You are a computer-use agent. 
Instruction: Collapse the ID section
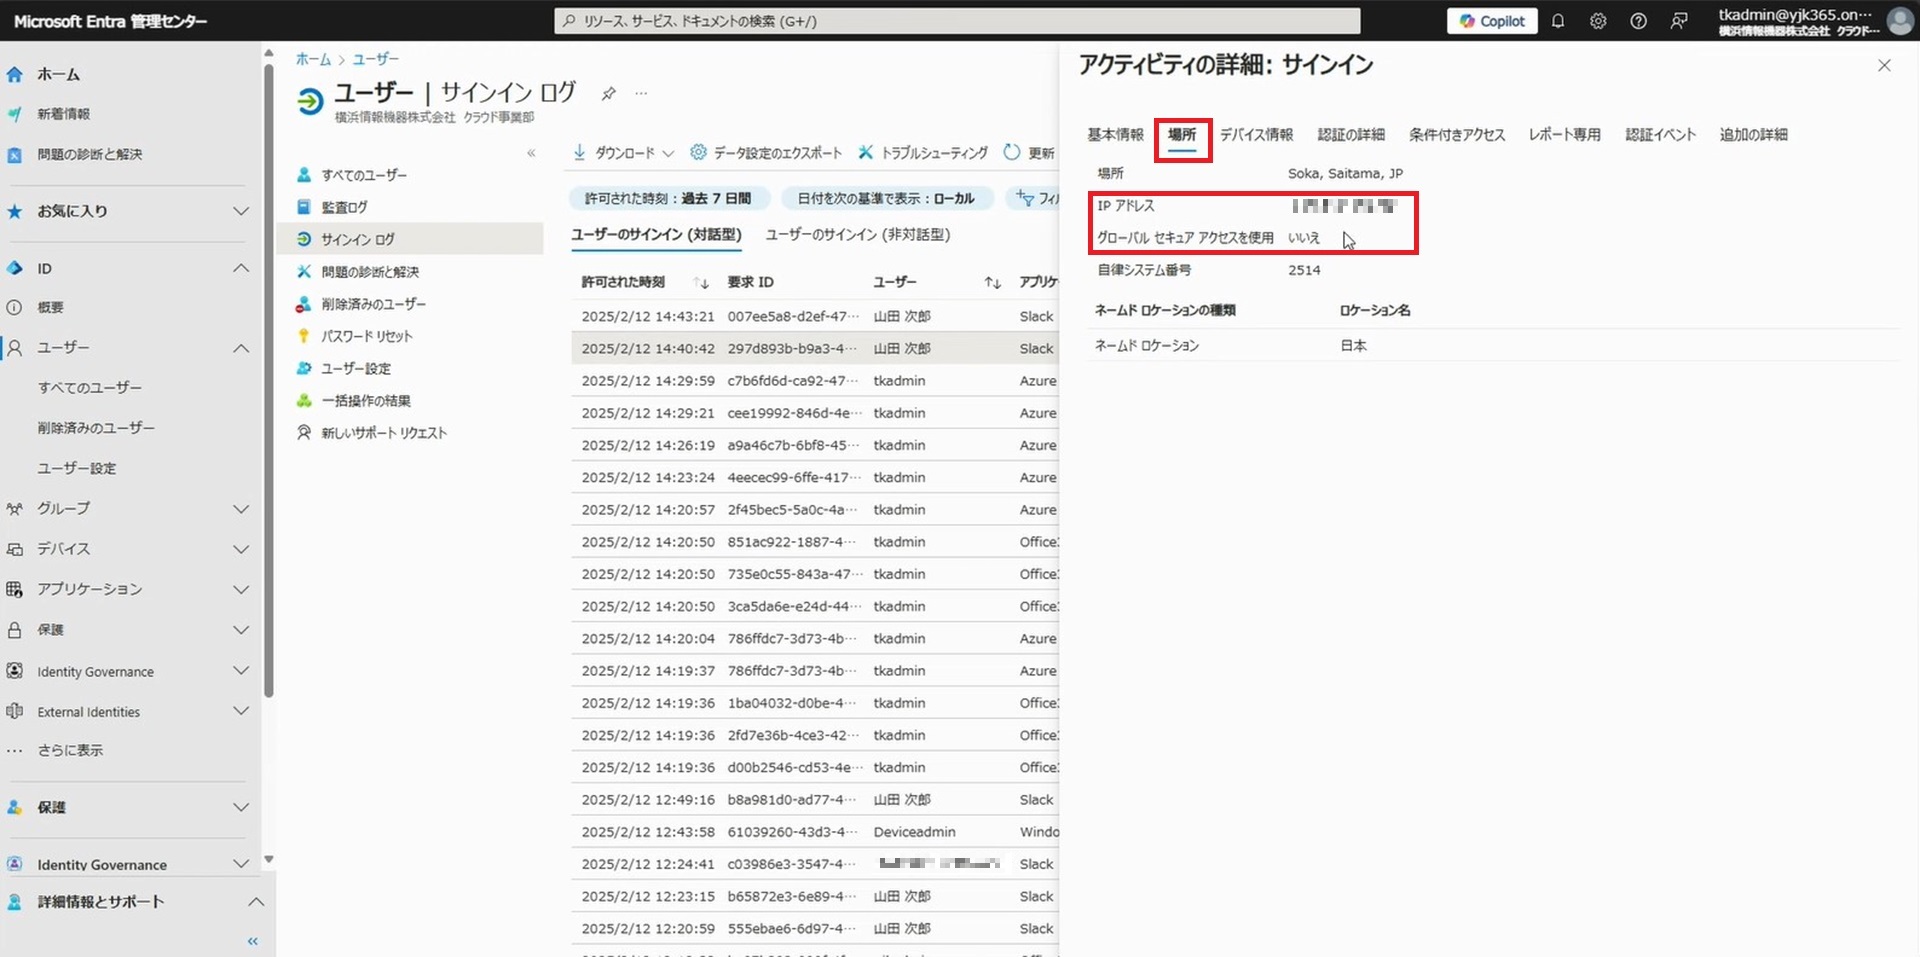coord(240,268)
